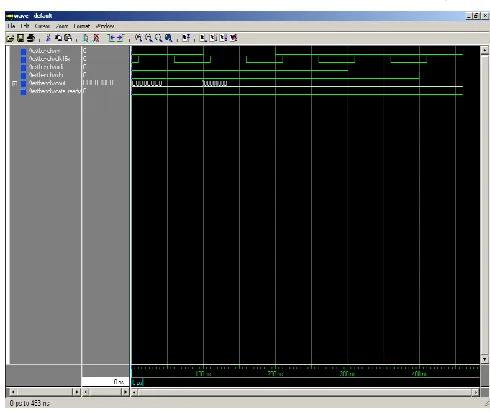490x412 pixels.
Task: Click left arrow of waveform horizontal scrollbar
Action: [134, 392]
